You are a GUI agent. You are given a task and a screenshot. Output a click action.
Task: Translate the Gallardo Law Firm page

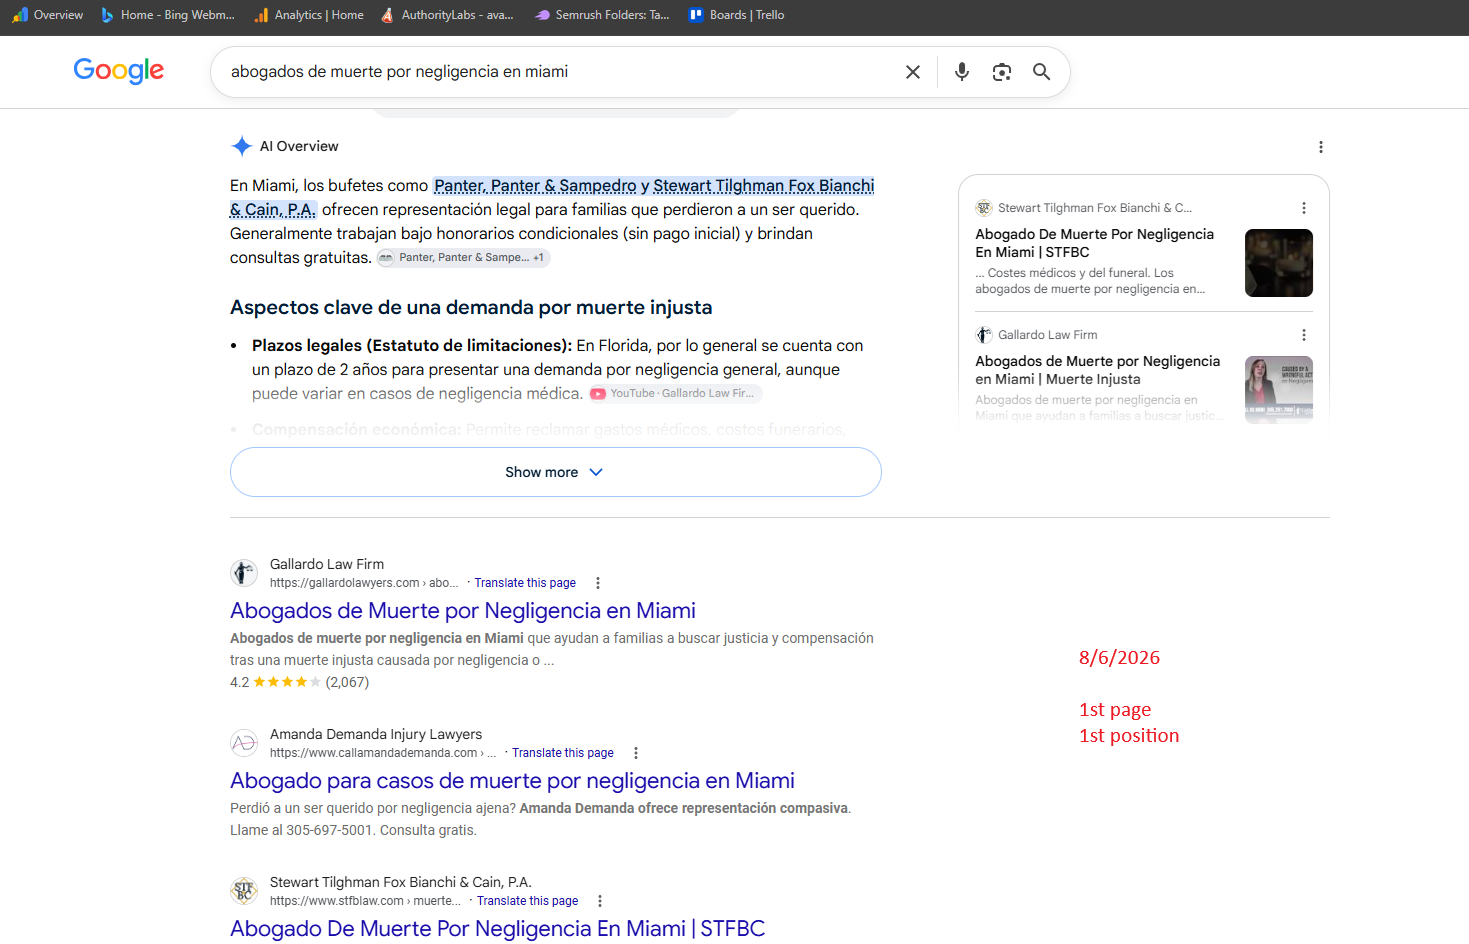(x=525, y=583)
